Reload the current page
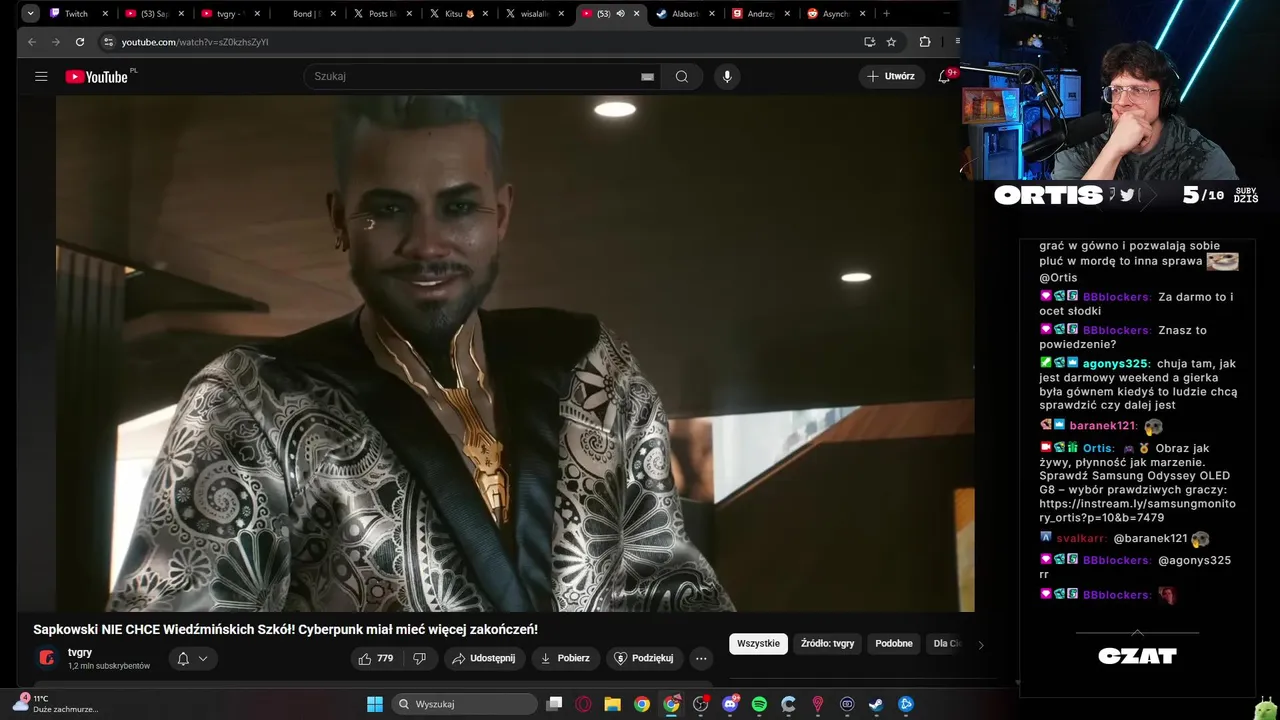Screen dimensions: 1280x720 [80, 42]
